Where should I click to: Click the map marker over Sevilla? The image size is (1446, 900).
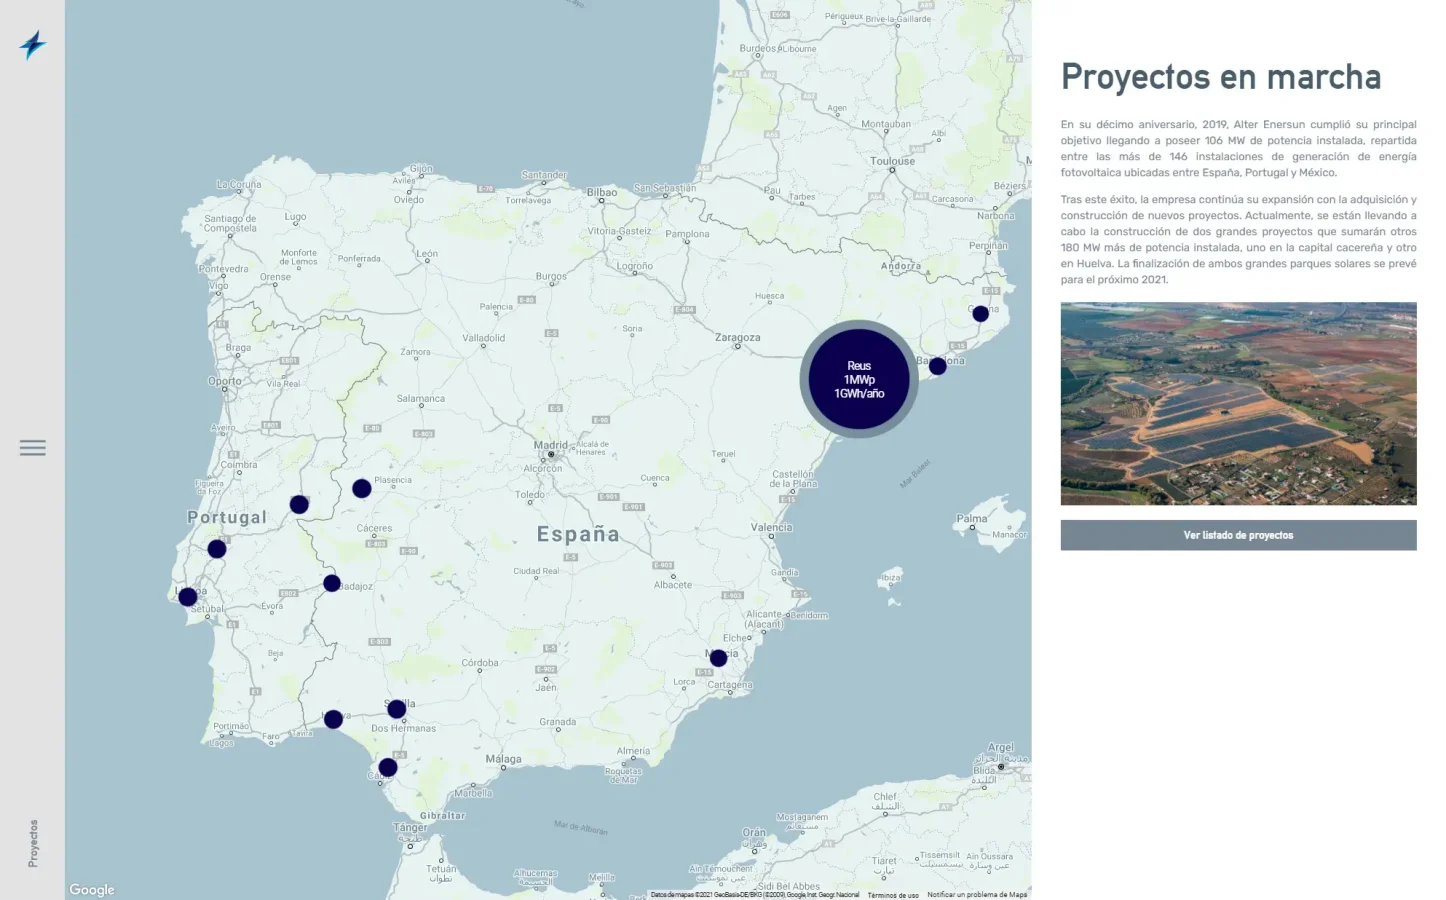396,709
